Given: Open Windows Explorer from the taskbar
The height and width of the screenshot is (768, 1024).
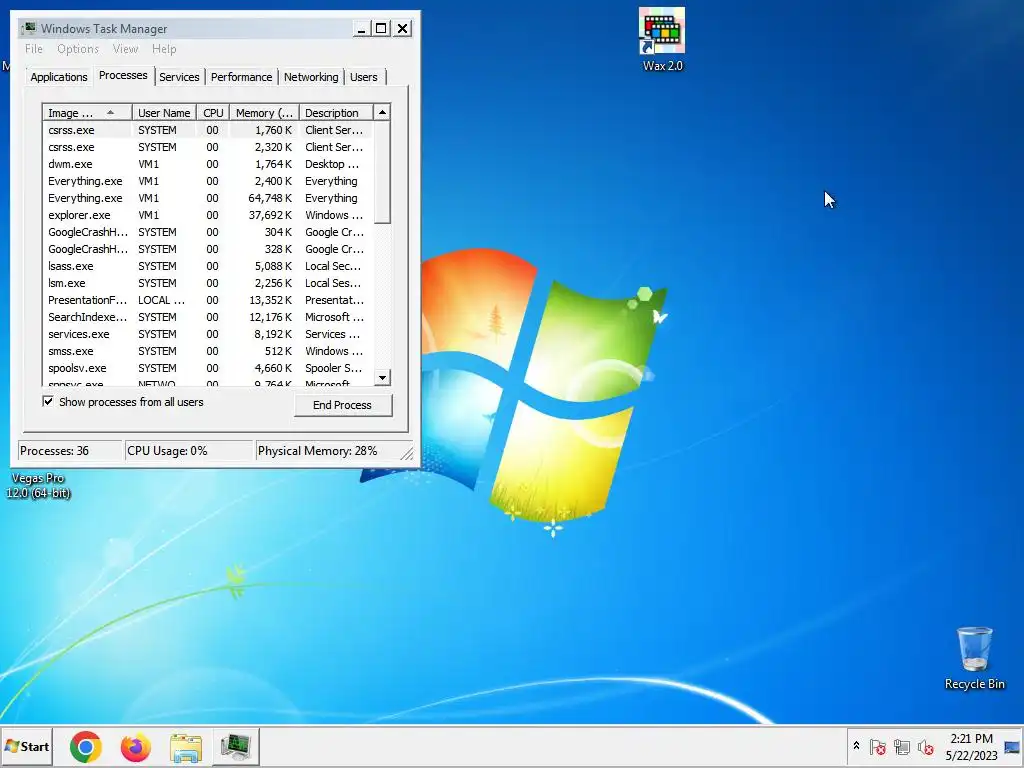Looking at the screenshot, I should pyautogui.click(x=185, y=746).
